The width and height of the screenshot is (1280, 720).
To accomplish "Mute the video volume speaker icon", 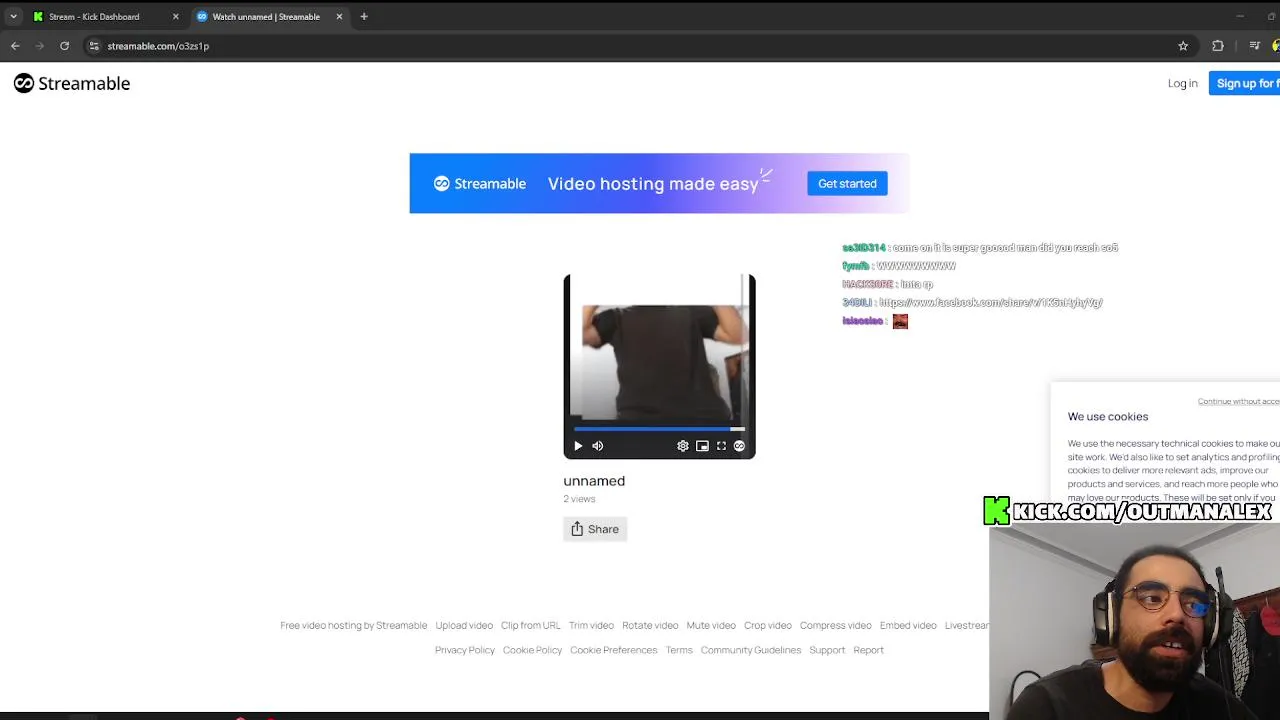I will coord(598,446).
